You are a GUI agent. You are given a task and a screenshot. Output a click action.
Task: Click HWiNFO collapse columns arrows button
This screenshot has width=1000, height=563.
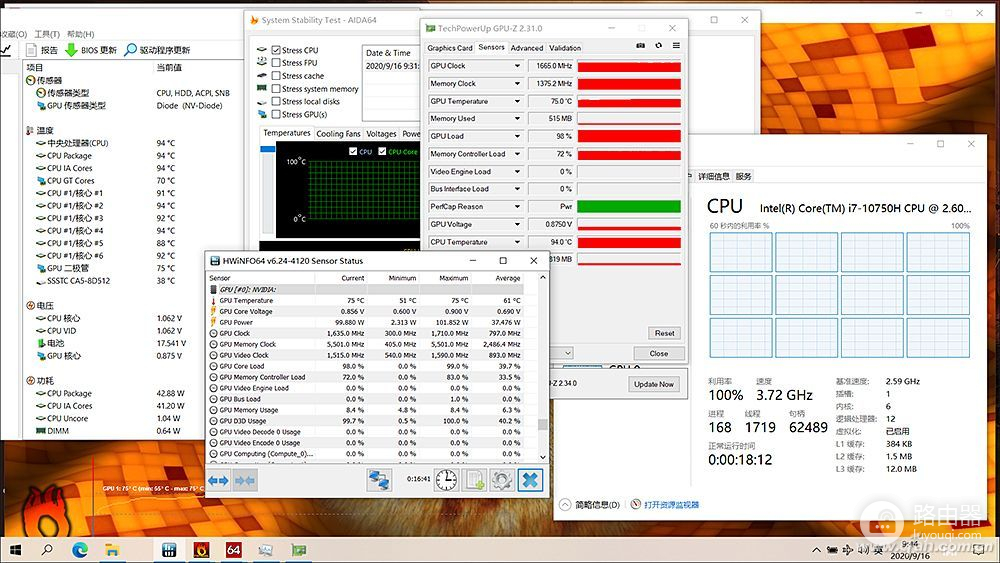(245, 480)
